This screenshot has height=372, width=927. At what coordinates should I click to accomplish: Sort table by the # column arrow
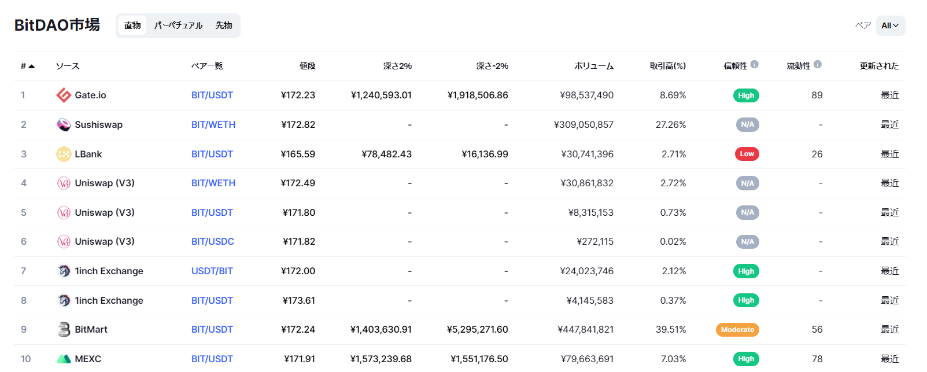31,66
